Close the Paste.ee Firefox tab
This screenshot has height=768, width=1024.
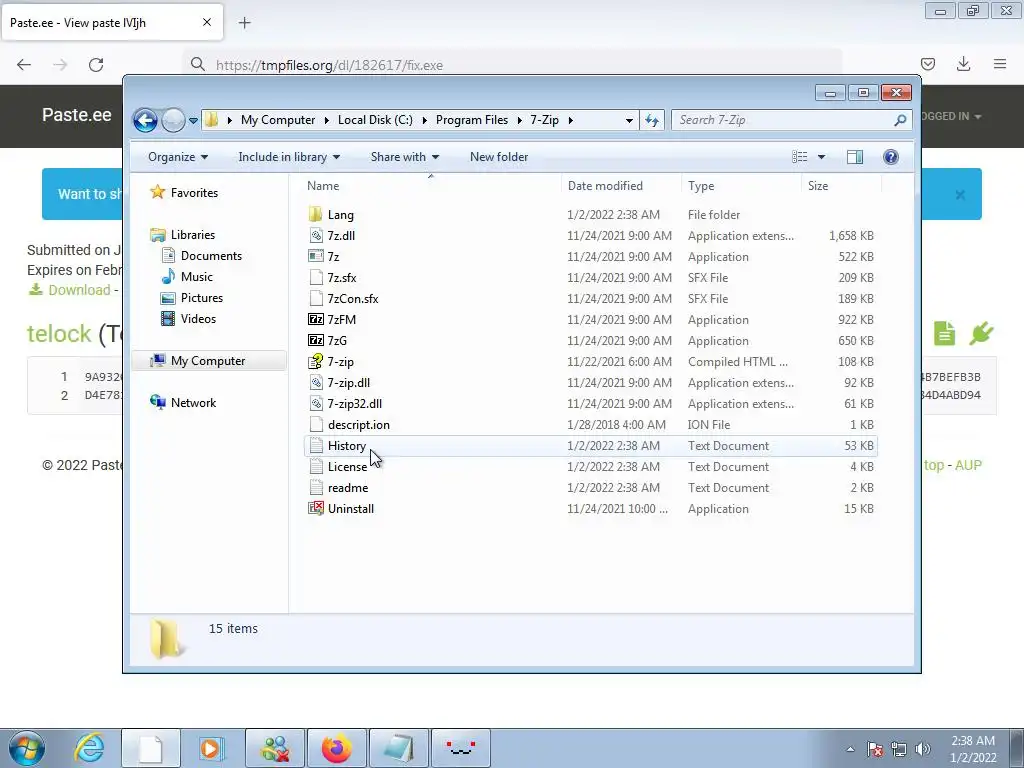[x=206, y=22]
